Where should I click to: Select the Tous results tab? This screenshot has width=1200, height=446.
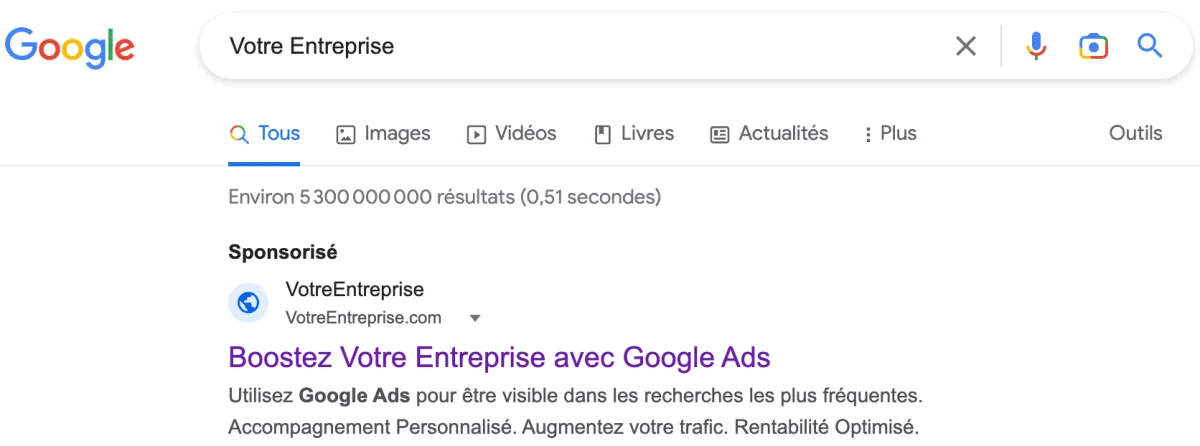click(x=264, y=133)
